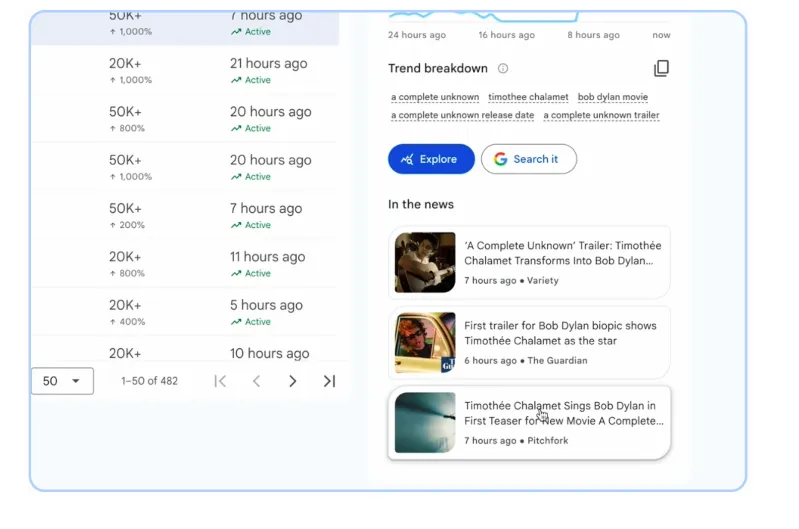
Task: Click the 'In the news' heading
Action: [x=421, y=204]
